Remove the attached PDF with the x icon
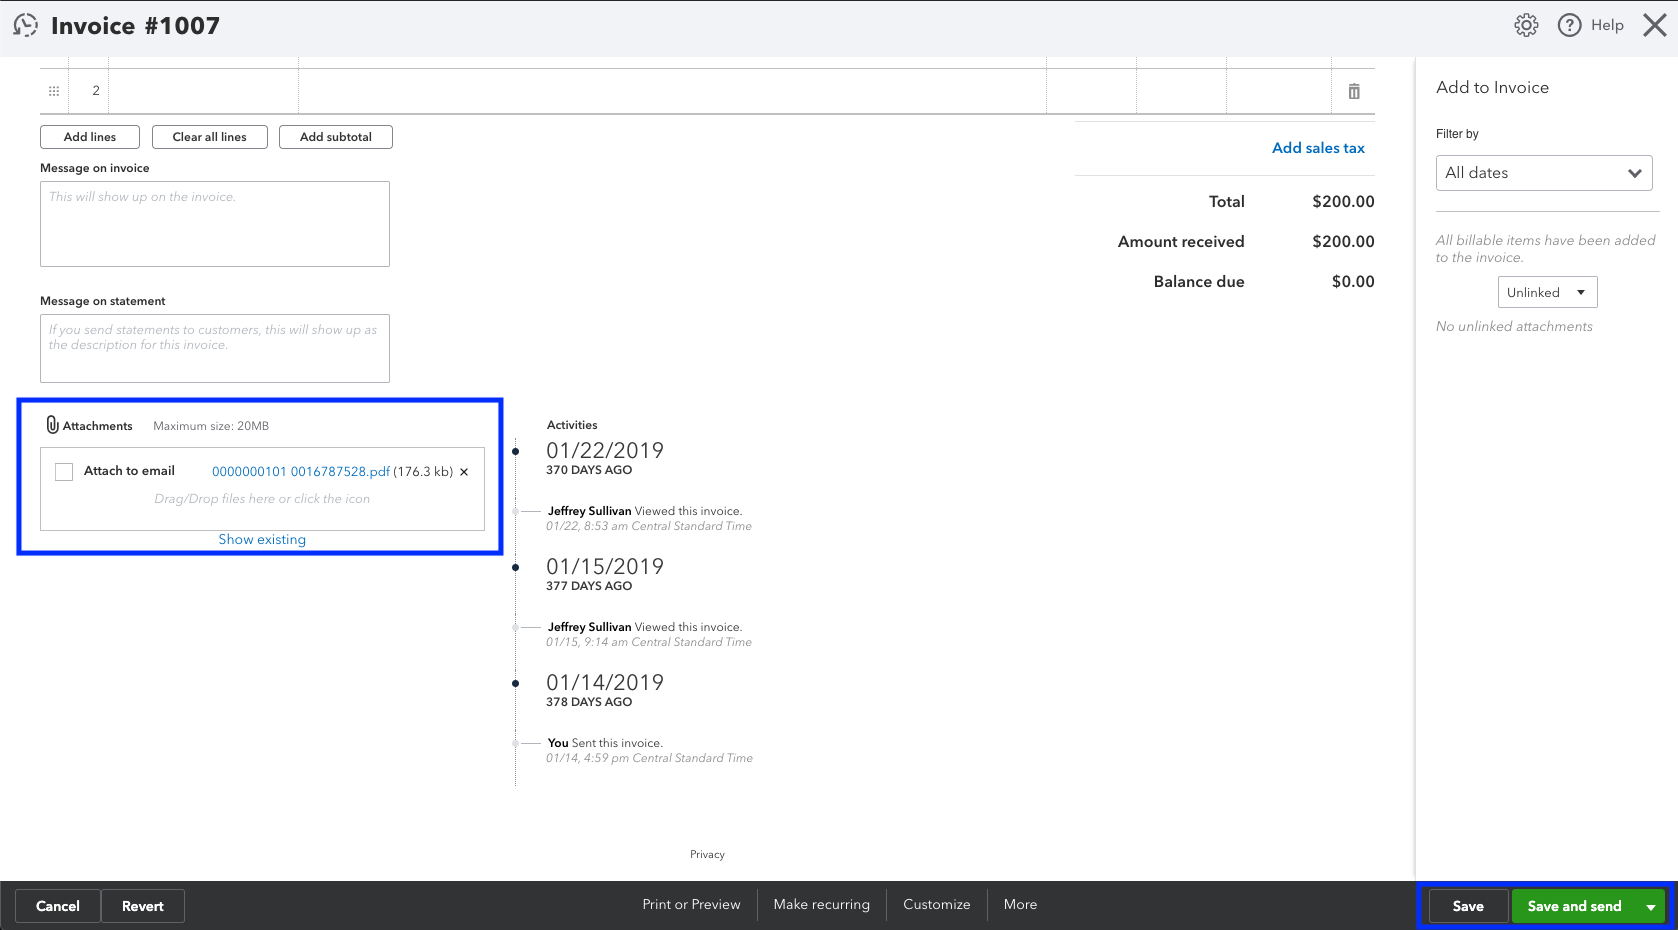The width and height of the screenshot is (1678, 930). pos(464,472)
